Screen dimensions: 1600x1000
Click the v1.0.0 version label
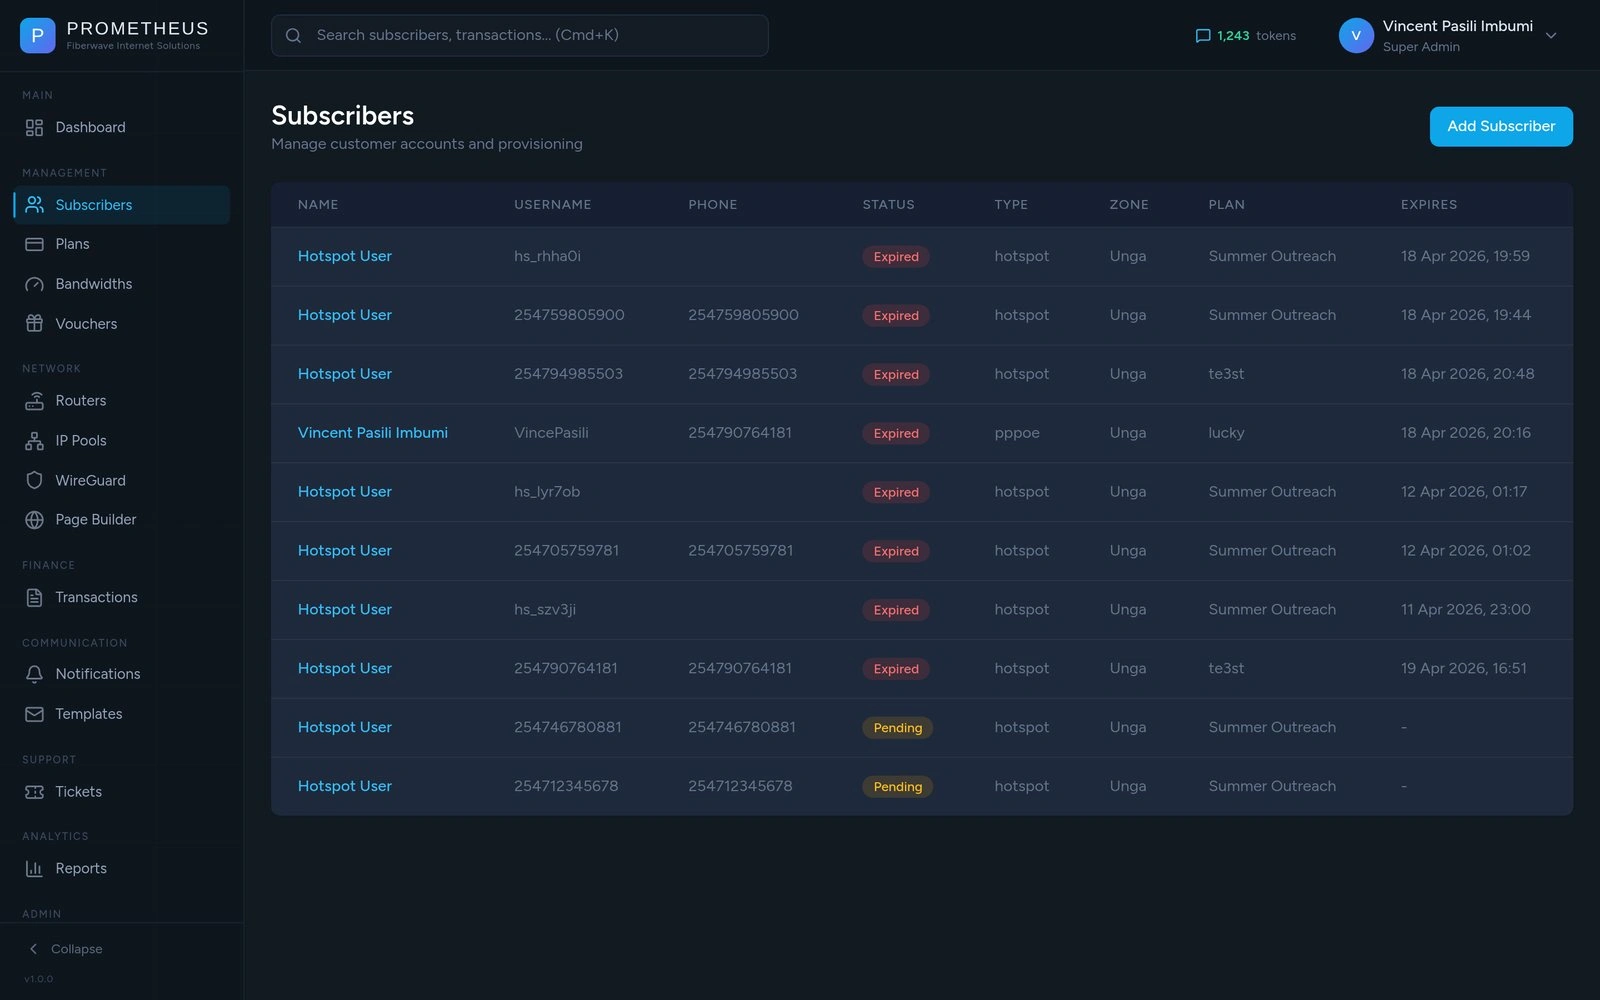[x=39, y=979]
